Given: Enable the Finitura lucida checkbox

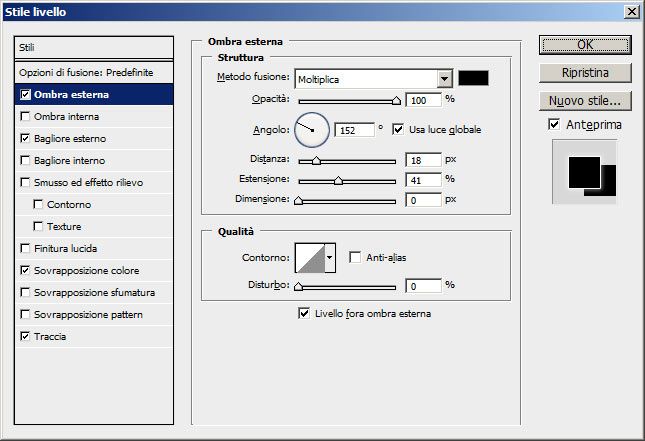Looking at the screenshot, I should (25, 248).
